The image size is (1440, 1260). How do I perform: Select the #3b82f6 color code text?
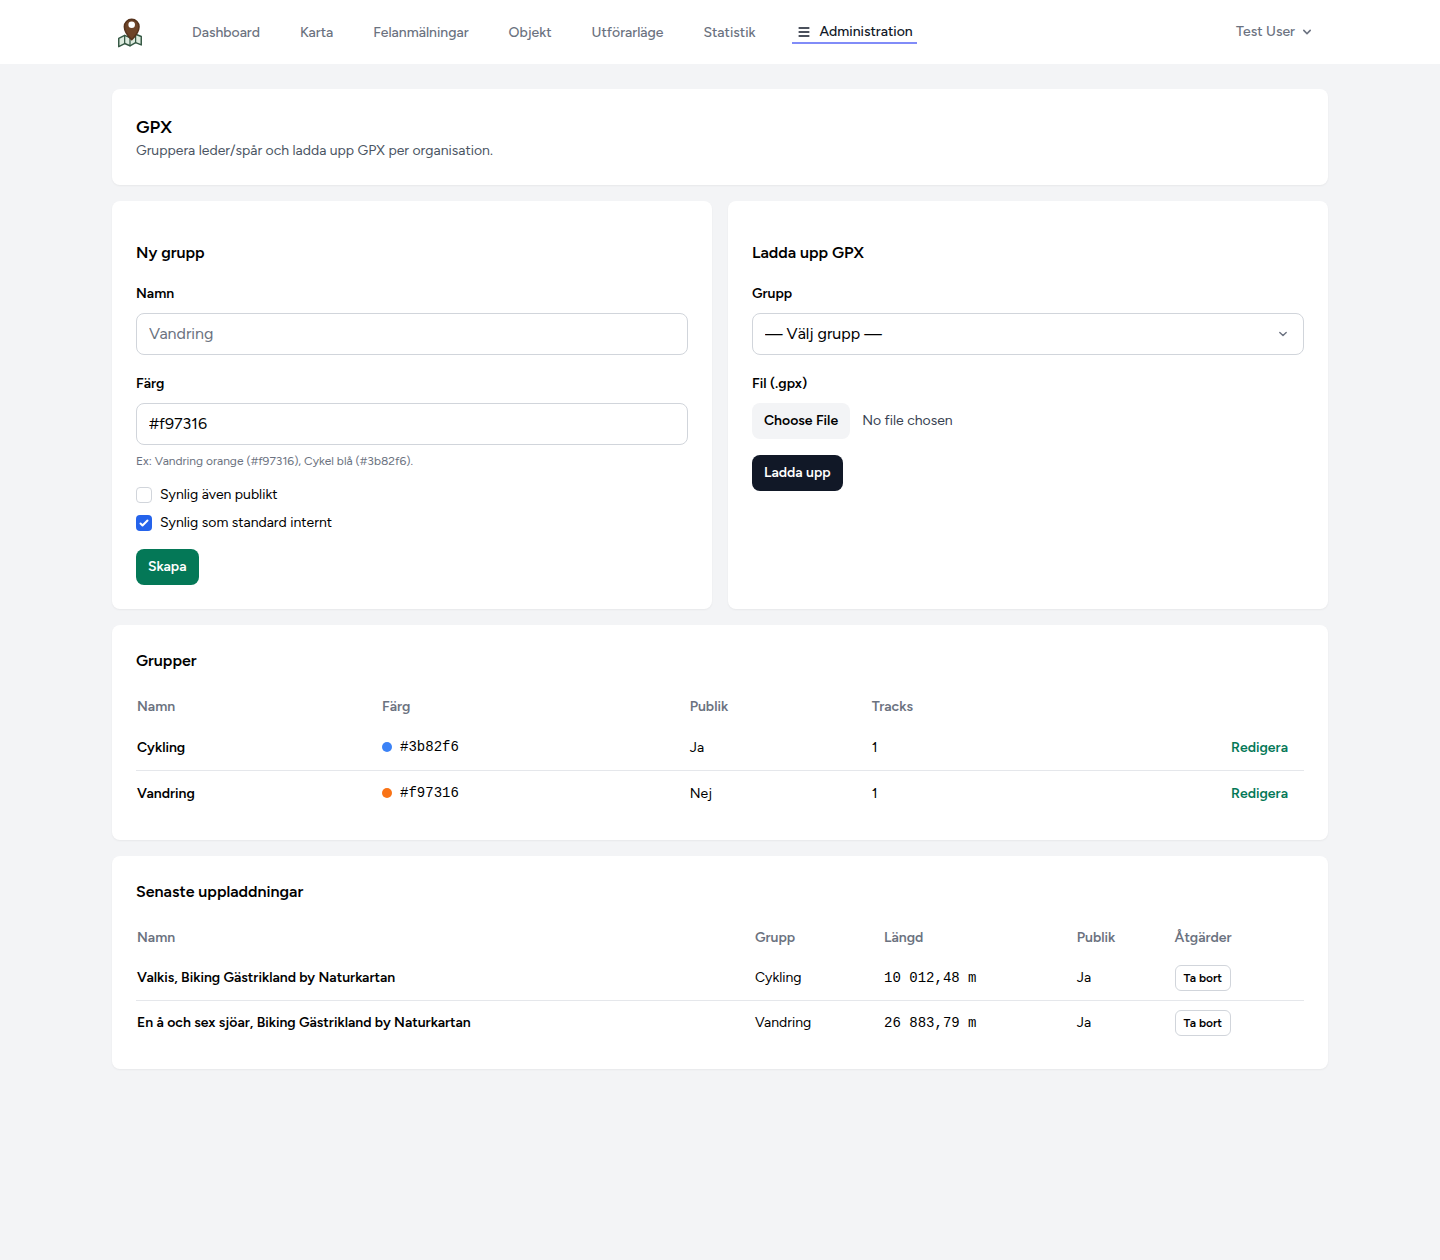coord(429,747)
